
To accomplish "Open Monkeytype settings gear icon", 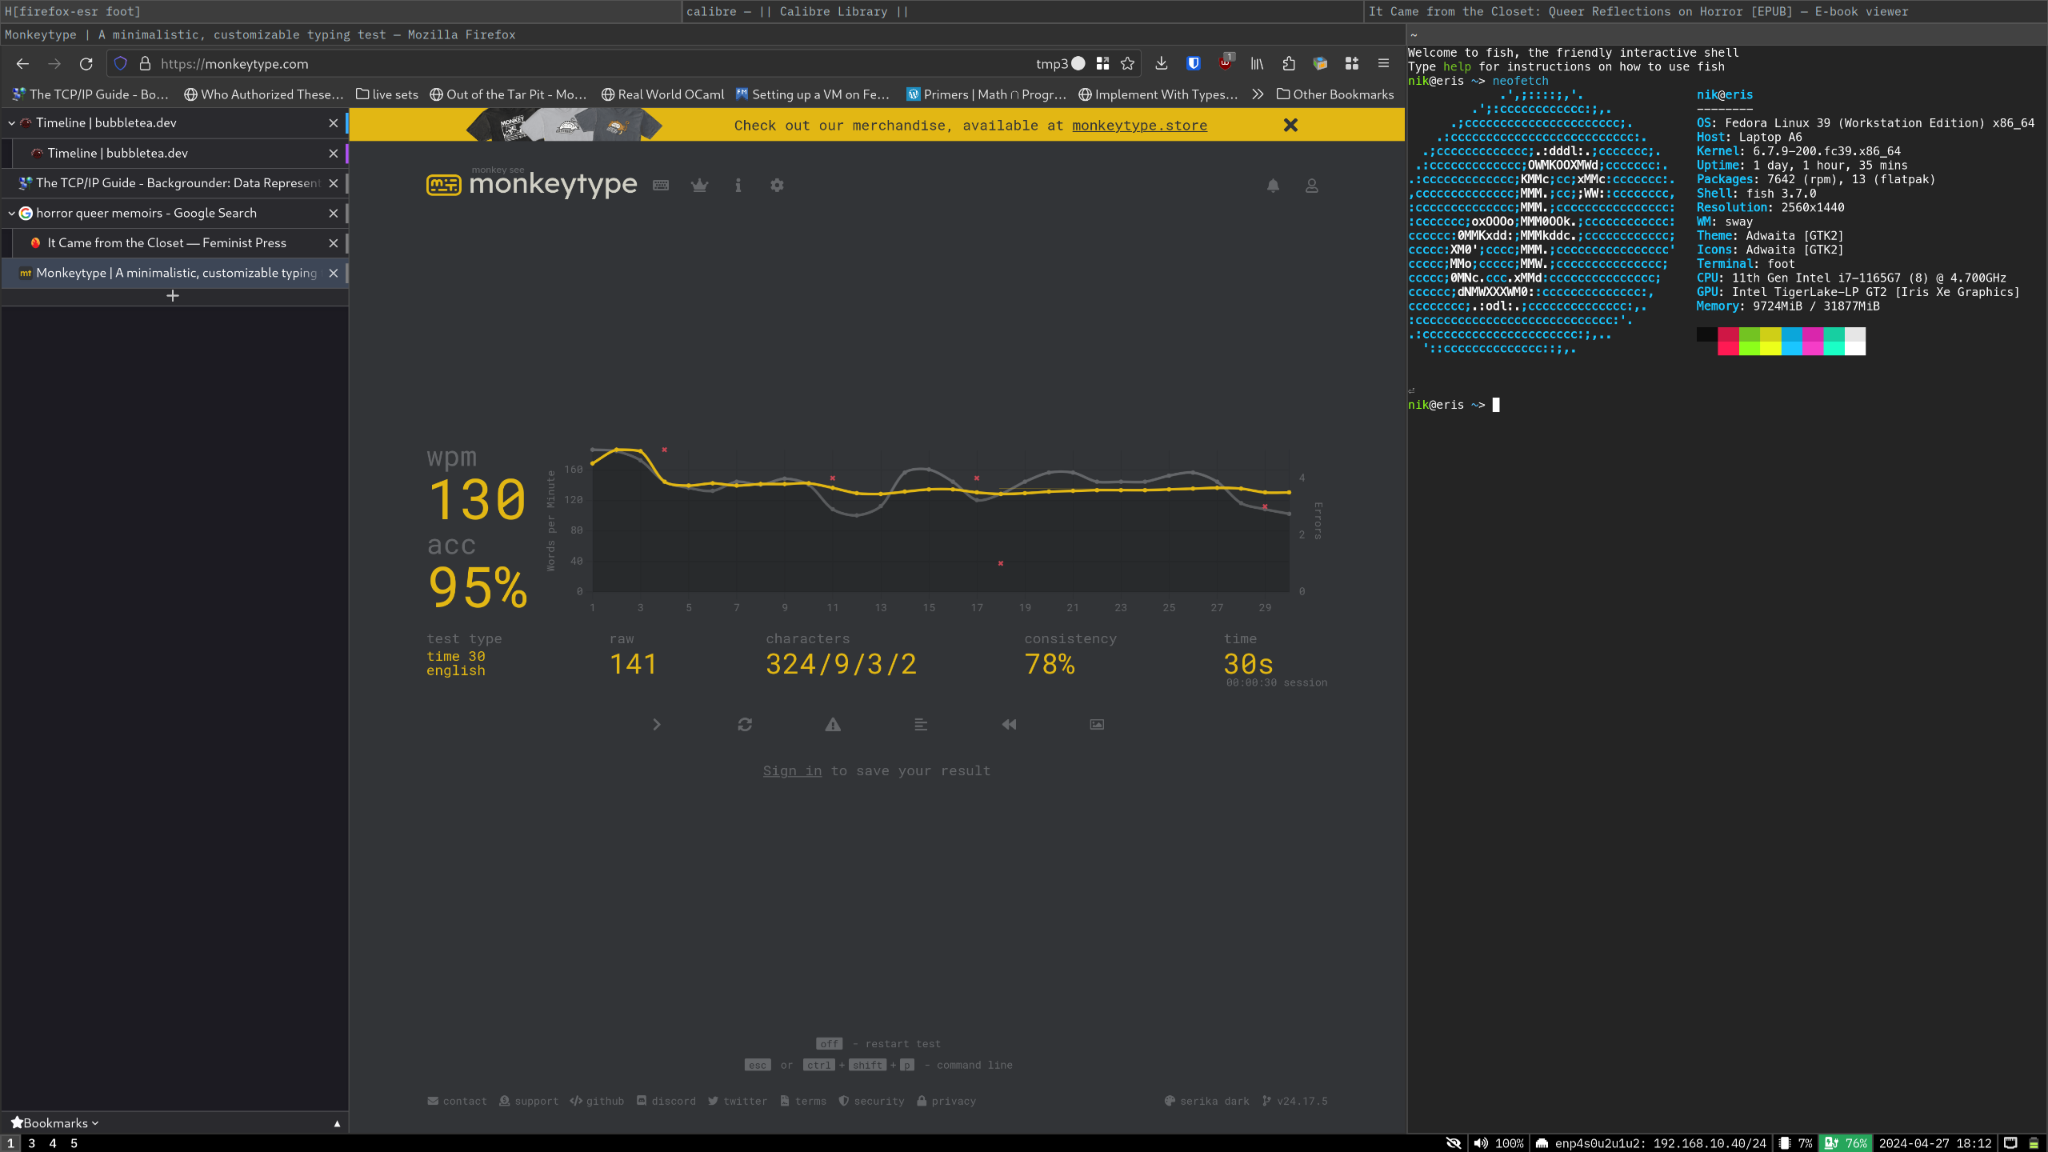I will (x=777, y=186).
